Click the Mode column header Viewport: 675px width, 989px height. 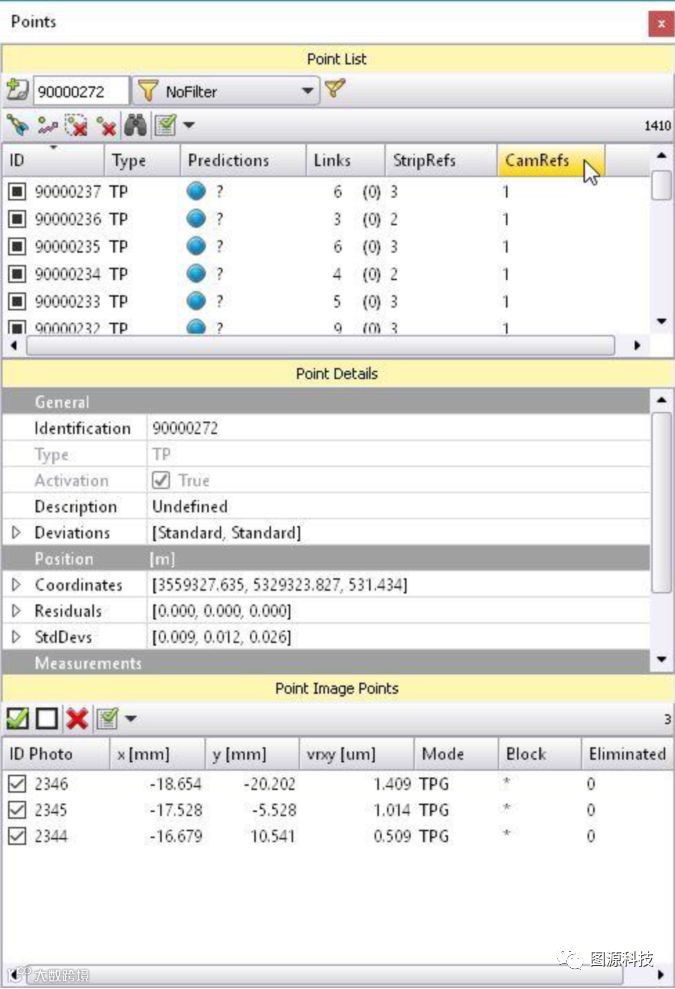(x=455, y=754)
